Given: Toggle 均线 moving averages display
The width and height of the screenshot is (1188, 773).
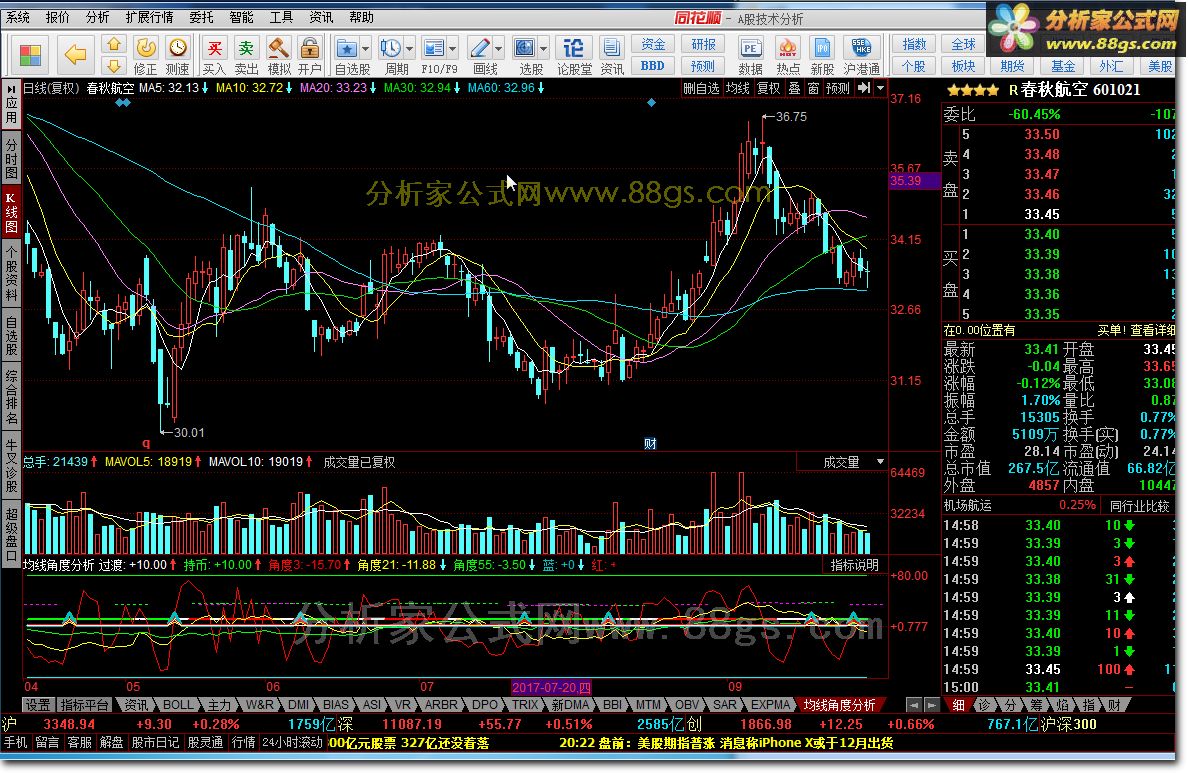Looking at the screenshot, I should [737, 88].
